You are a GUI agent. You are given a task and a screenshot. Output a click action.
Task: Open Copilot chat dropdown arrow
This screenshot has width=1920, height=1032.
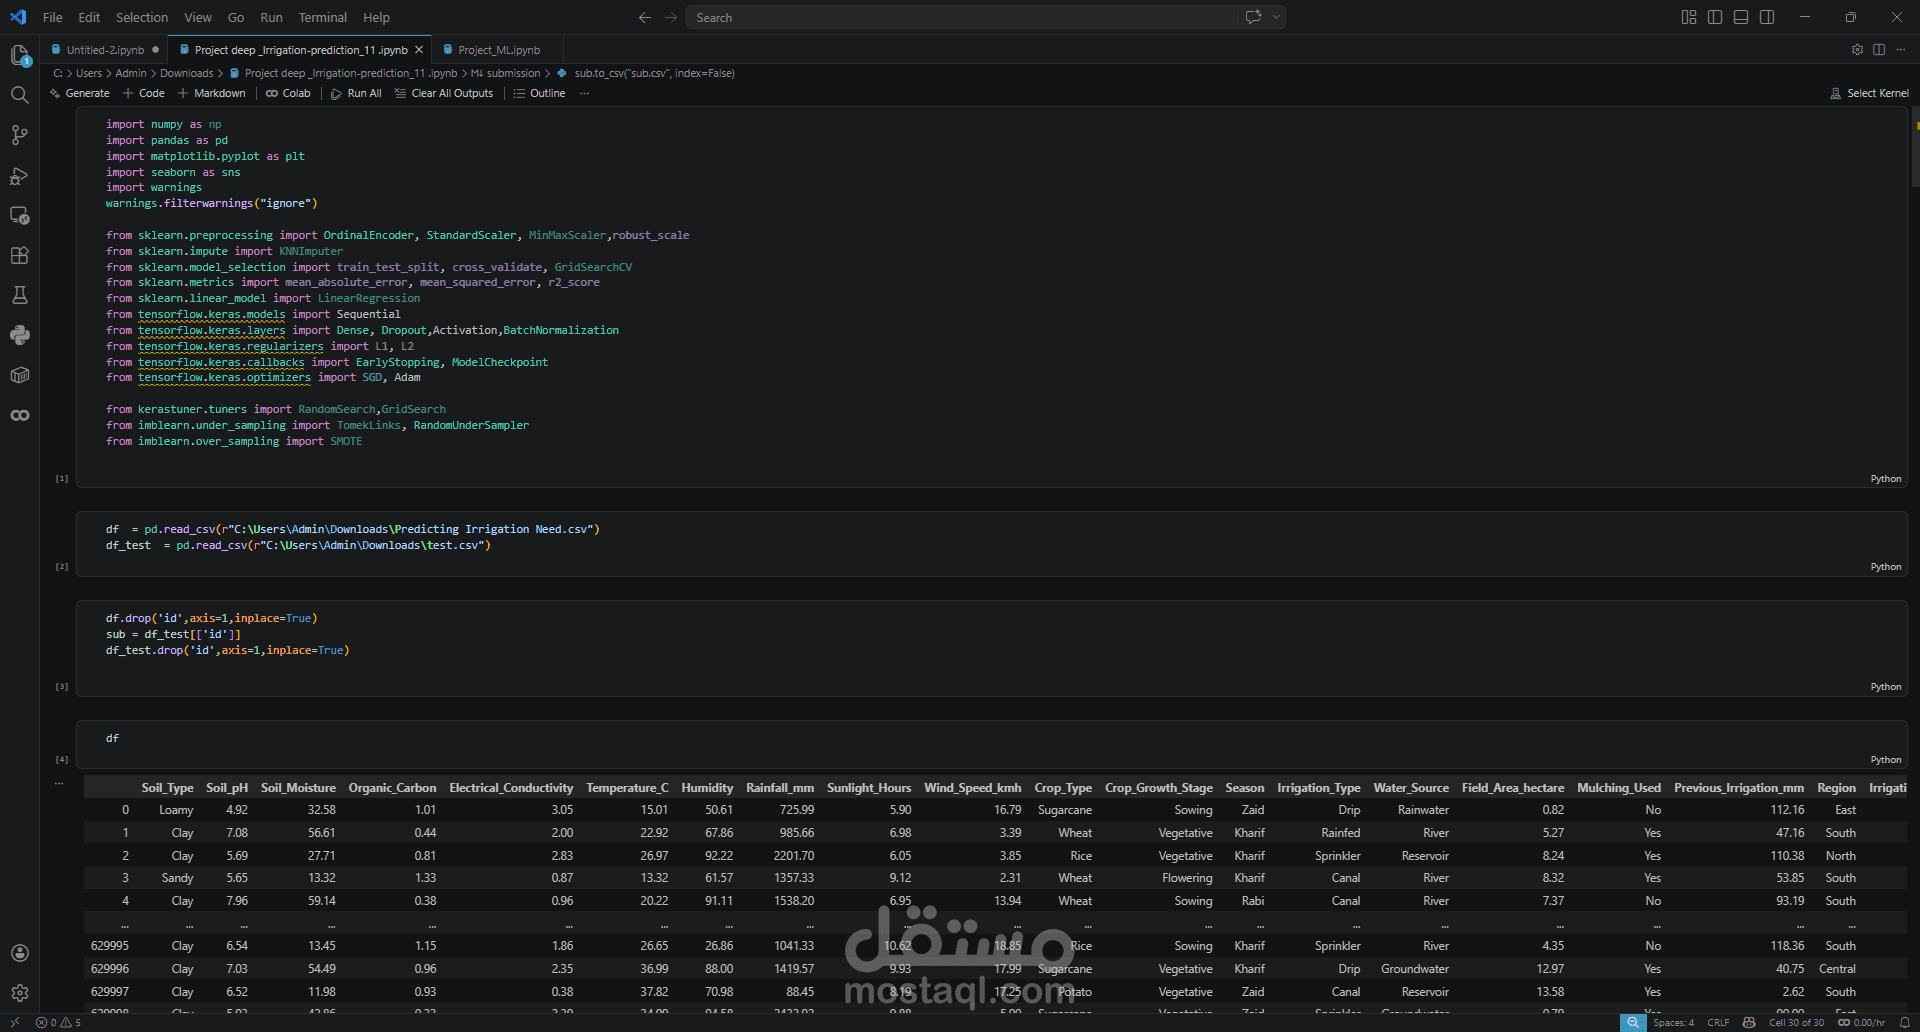[1276, 17]
